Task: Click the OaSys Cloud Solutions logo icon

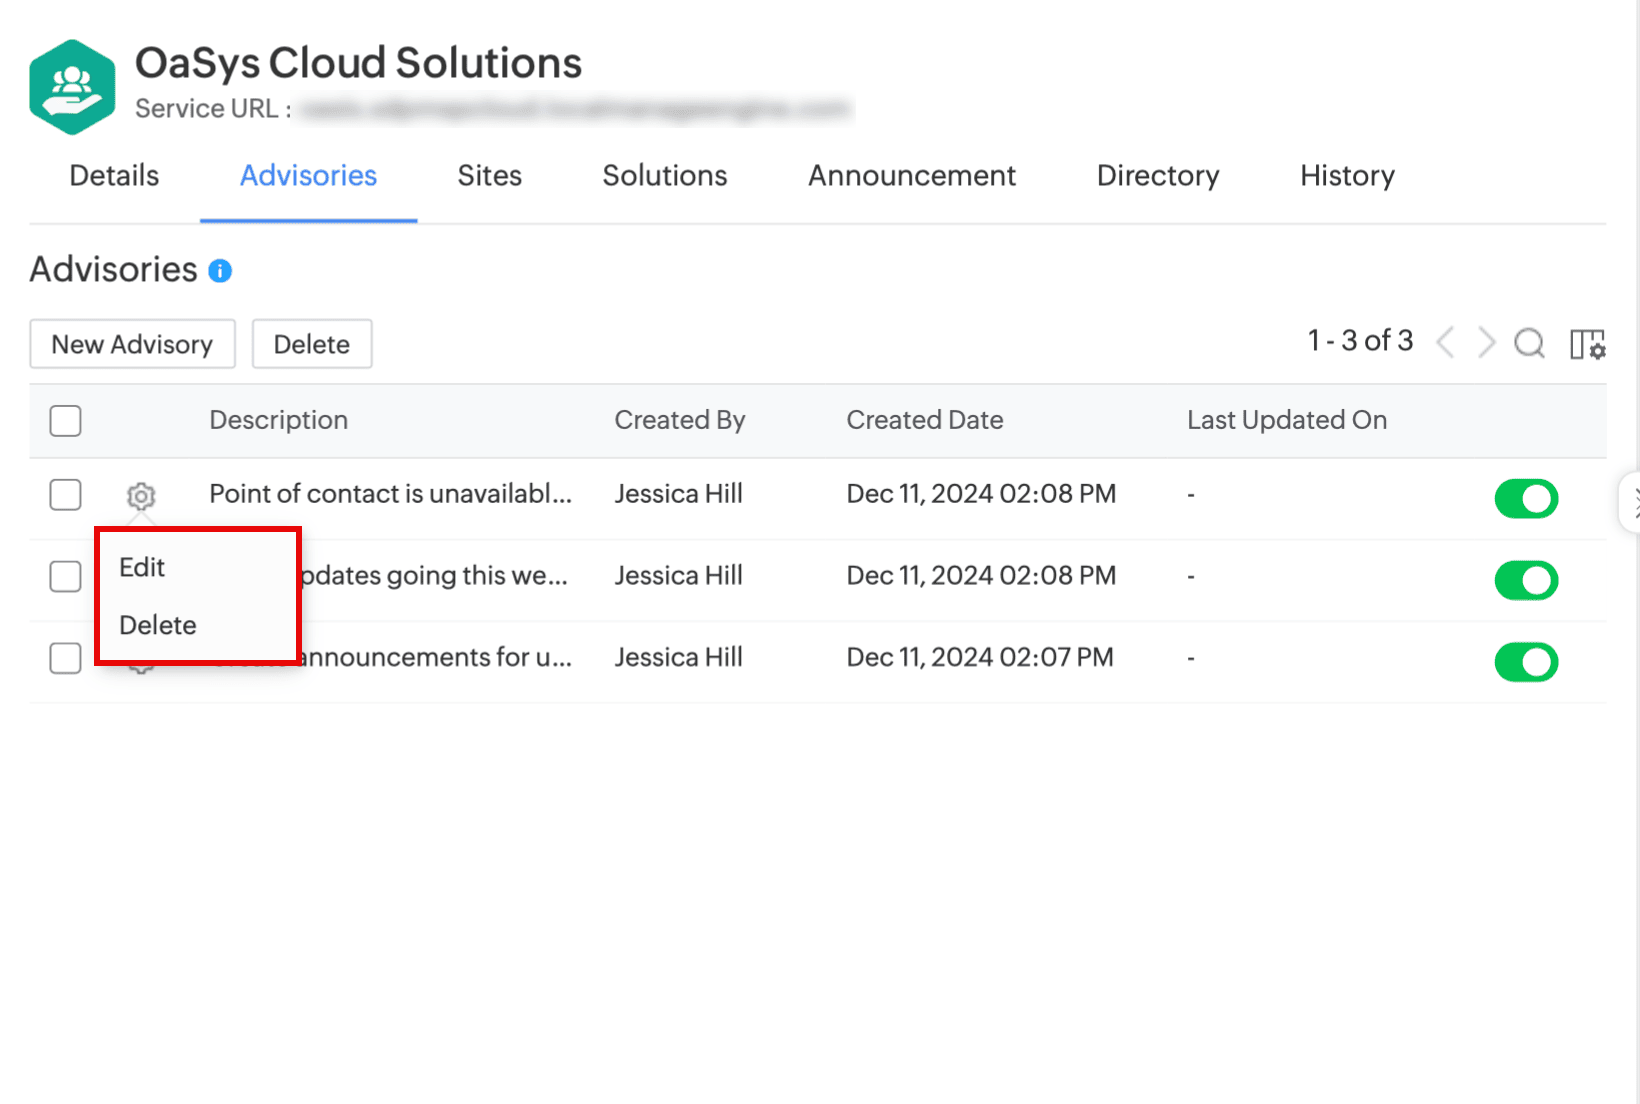Action: pyautogui.click(x=72, y=87)
